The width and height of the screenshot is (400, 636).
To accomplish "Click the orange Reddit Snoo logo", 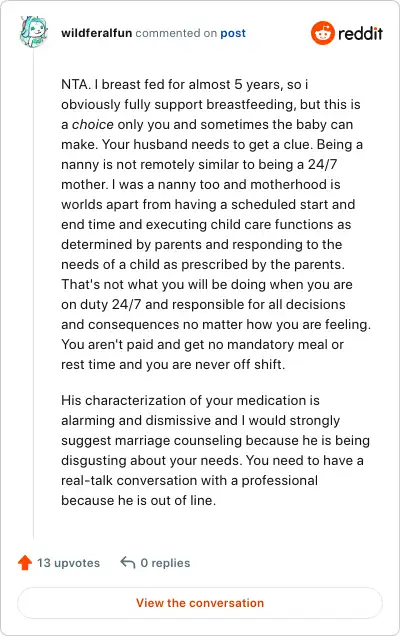I will (x=323, y=33).
